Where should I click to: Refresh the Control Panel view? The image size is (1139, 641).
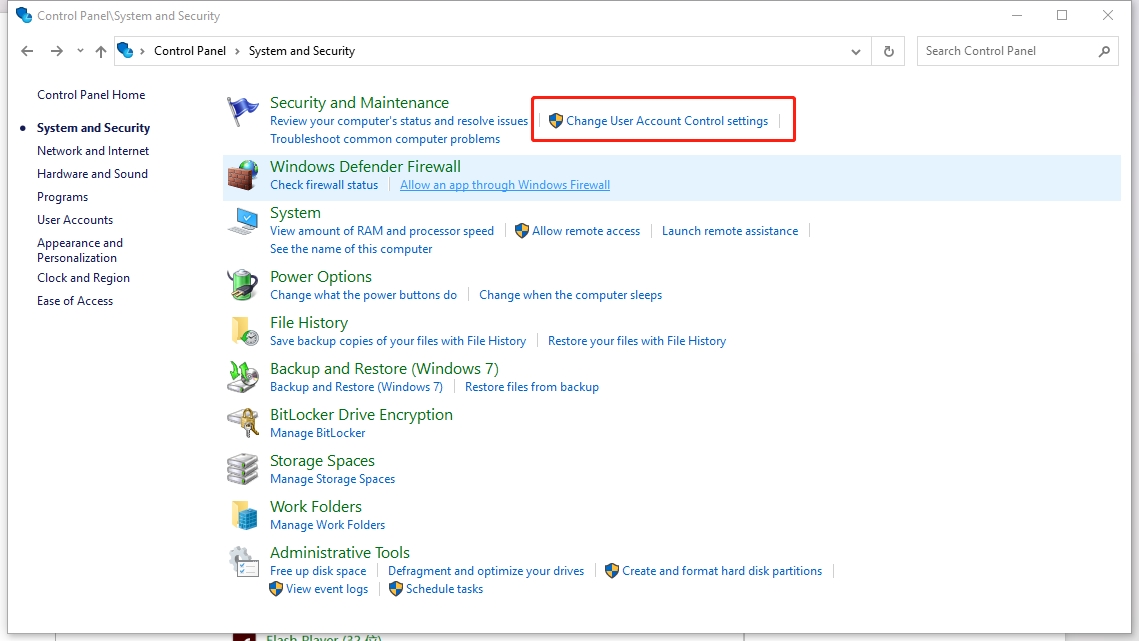coord(888,51)
